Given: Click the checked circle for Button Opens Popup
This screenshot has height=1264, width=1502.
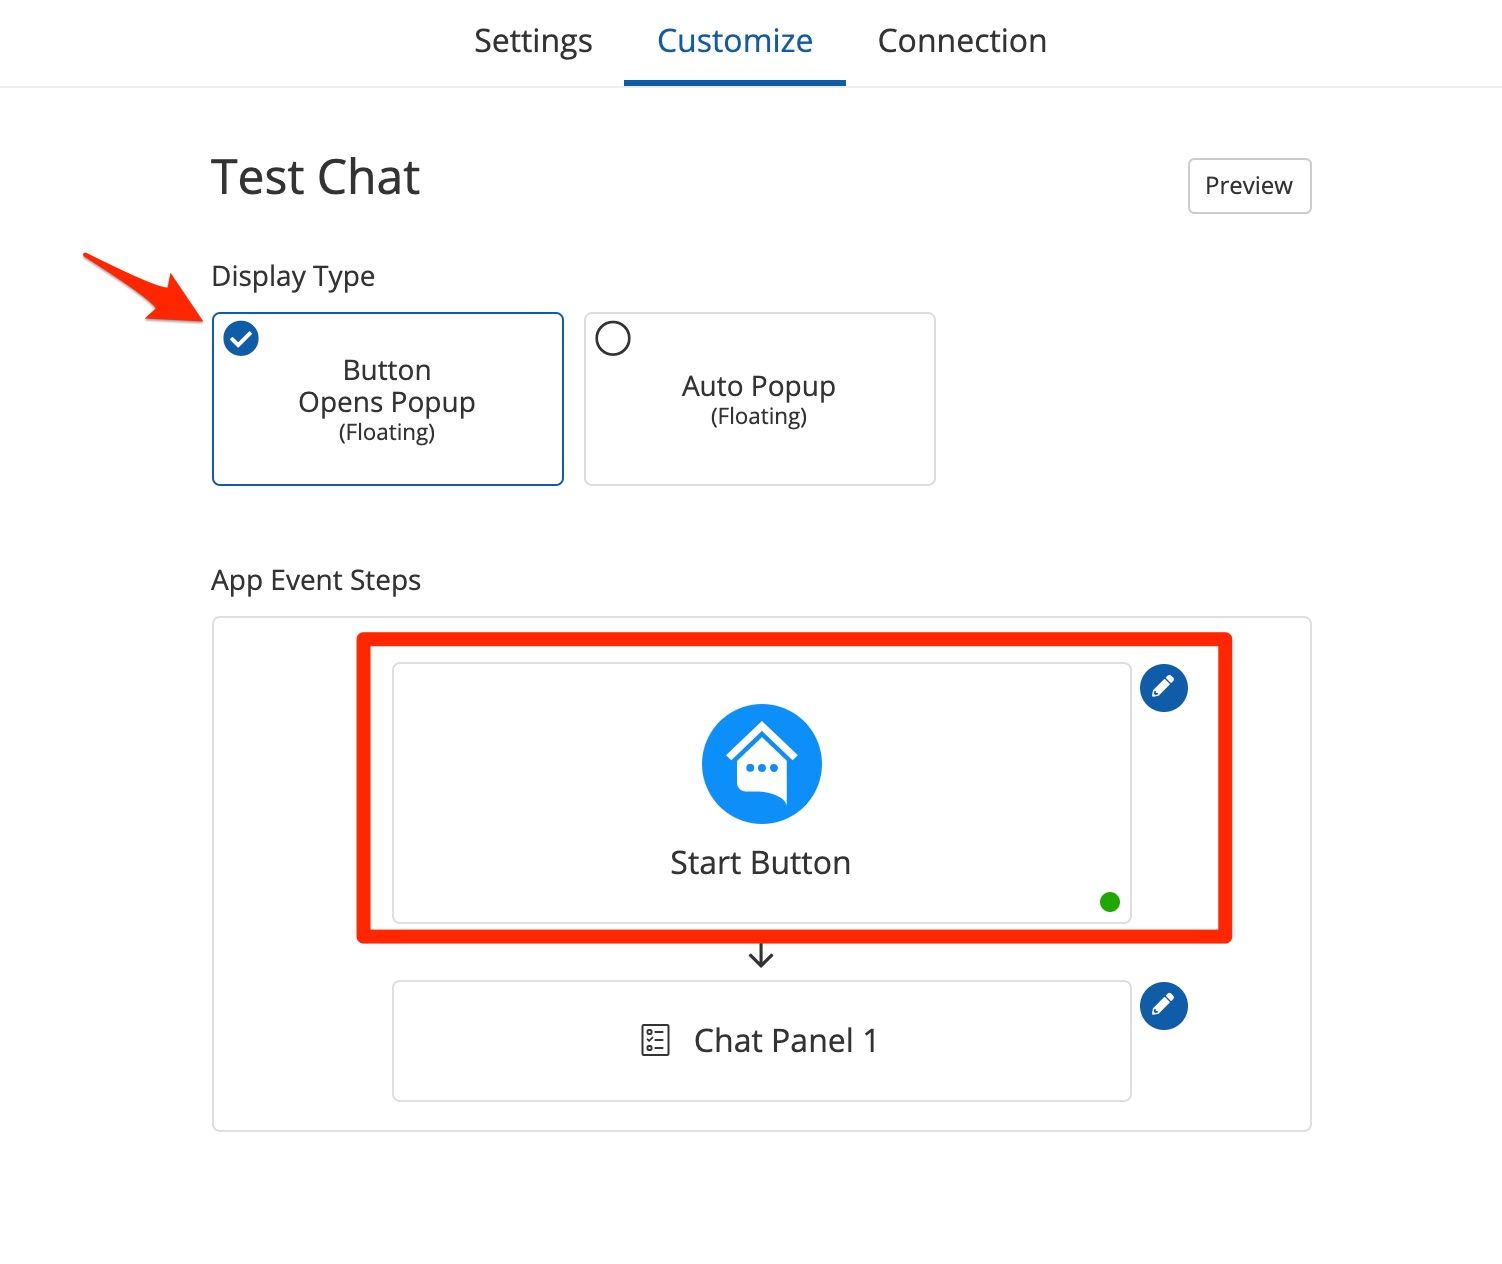Looking at the screenshot, I should click(x=241, y=339).
